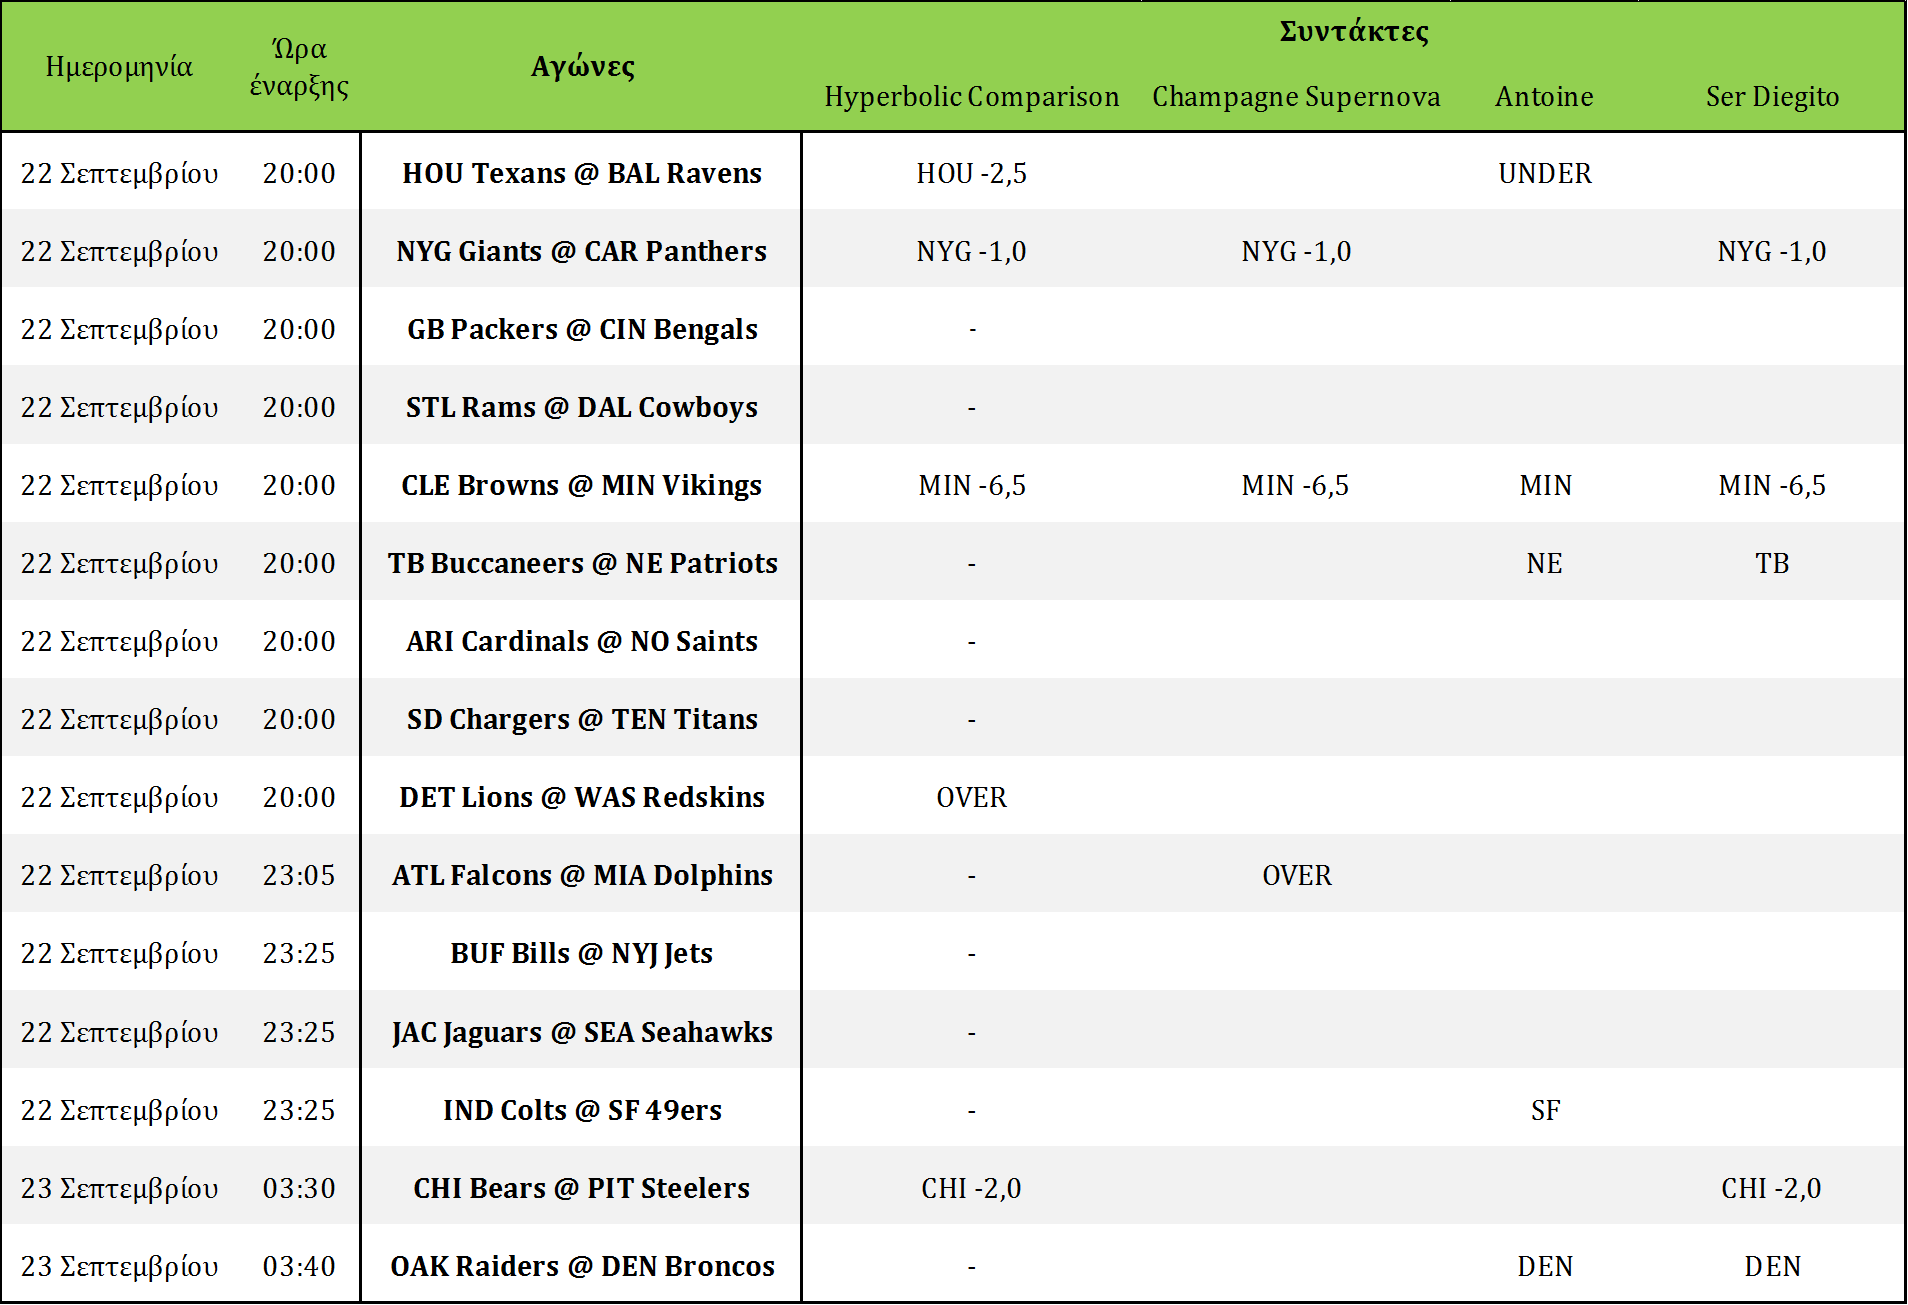
Task: Click Antoine's MIN pick for Browns-Vikings
Action: tap(1545, 486)
